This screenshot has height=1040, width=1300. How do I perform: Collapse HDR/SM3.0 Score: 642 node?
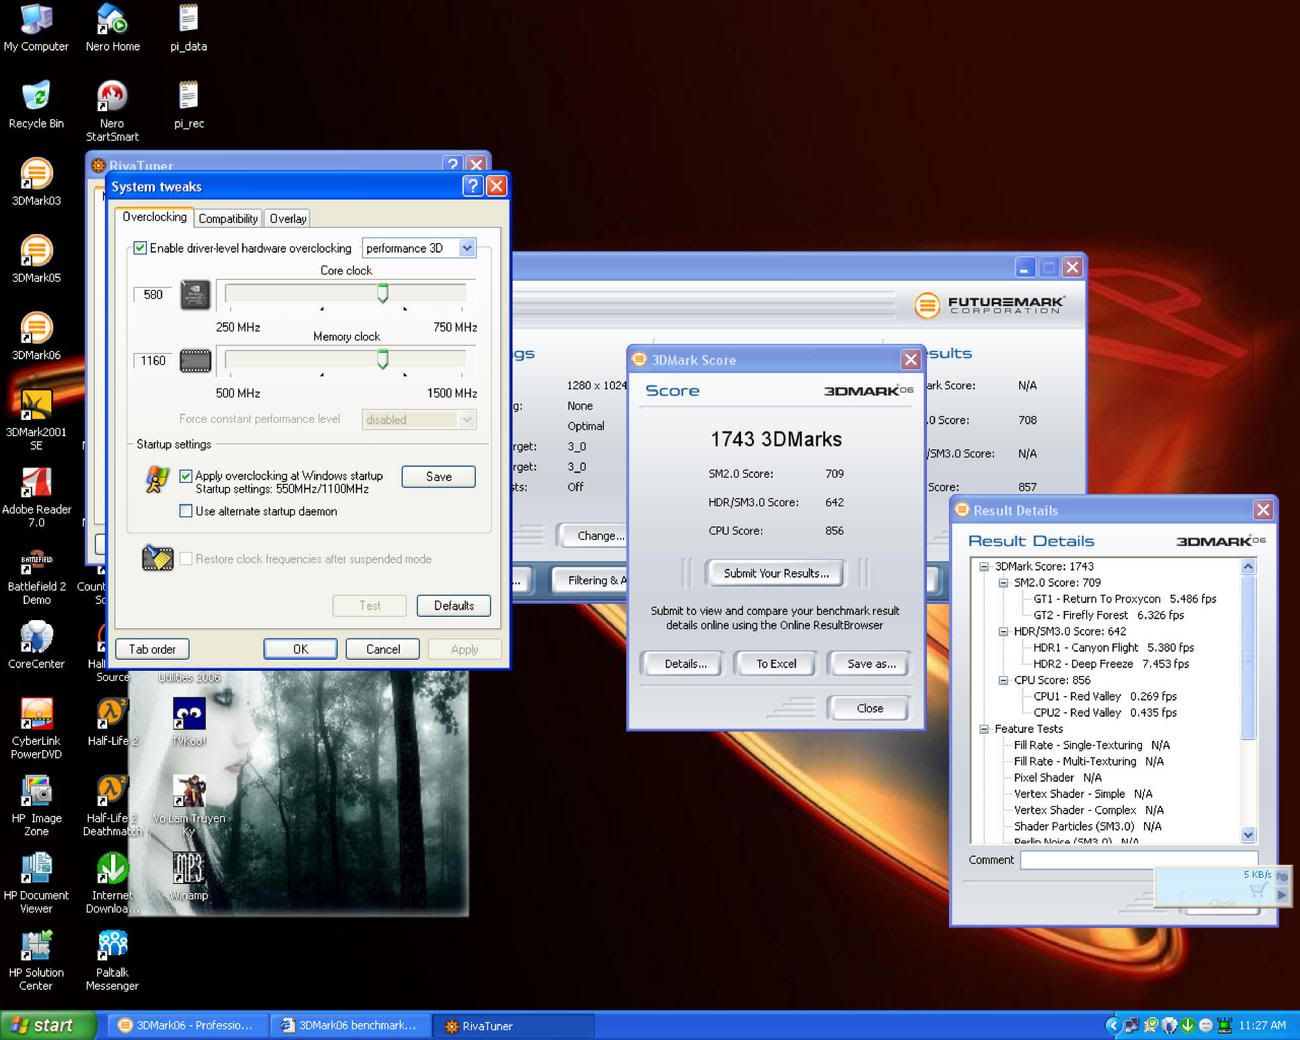coord(1003,631)
